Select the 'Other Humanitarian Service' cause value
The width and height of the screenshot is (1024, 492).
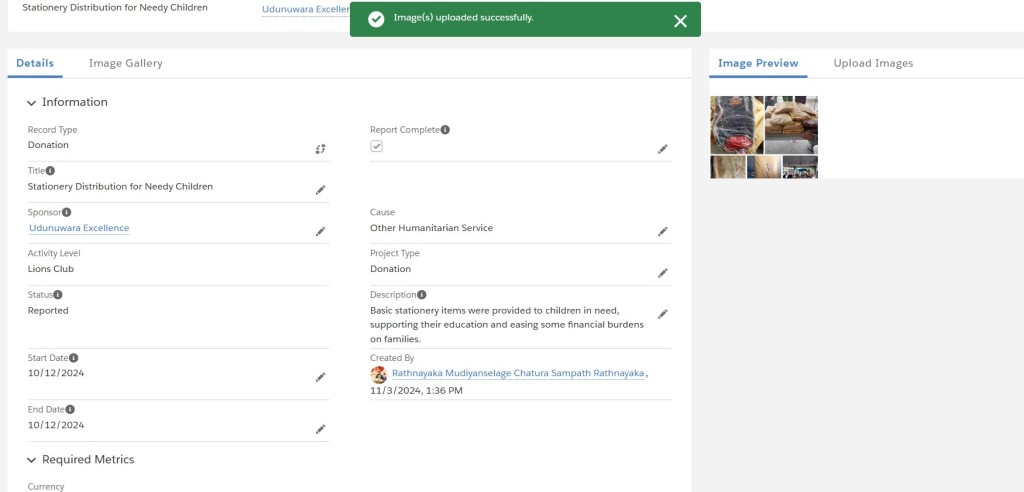coord(431,228)
